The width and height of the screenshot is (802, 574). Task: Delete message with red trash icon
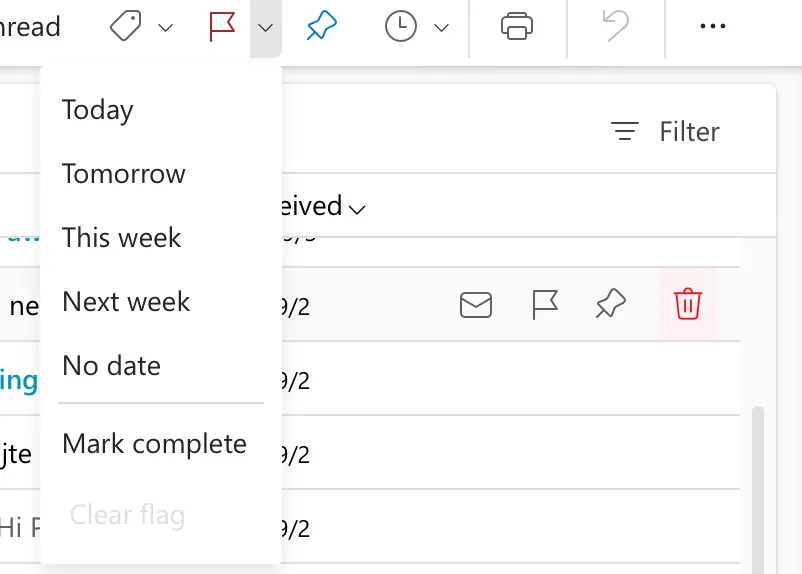point(688,304)
